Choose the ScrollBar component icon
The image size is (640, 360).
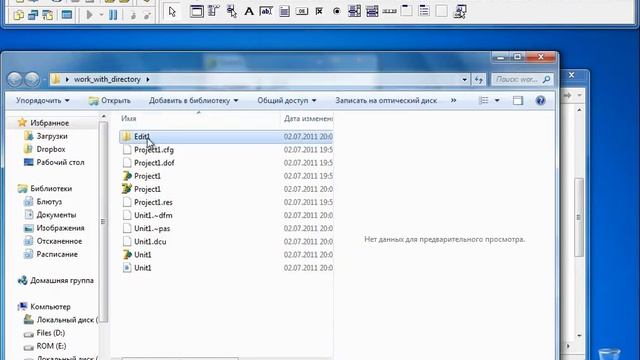pos(389,11)
